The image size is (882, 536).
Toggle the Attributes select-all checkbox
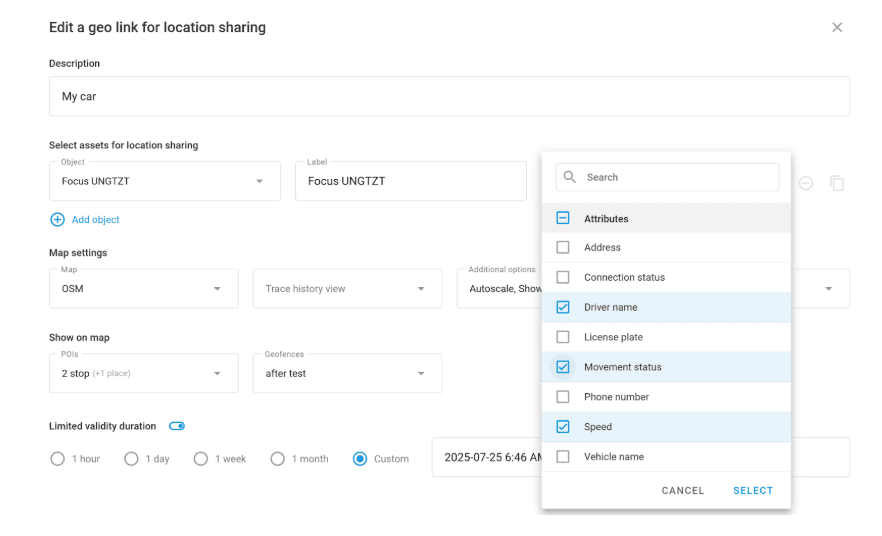tap(563, 218)
